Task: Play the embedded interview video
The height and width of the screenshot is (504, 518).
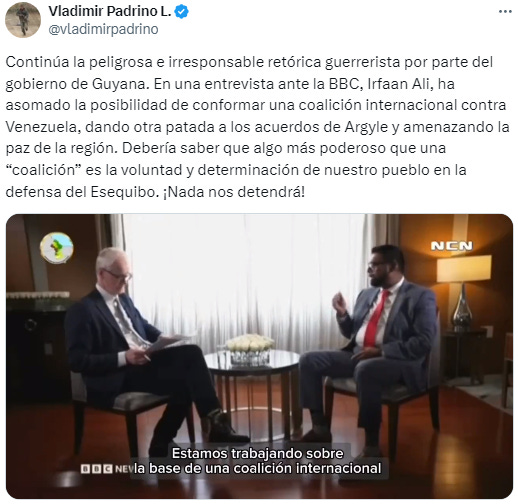Action: [x=259, y=356]
